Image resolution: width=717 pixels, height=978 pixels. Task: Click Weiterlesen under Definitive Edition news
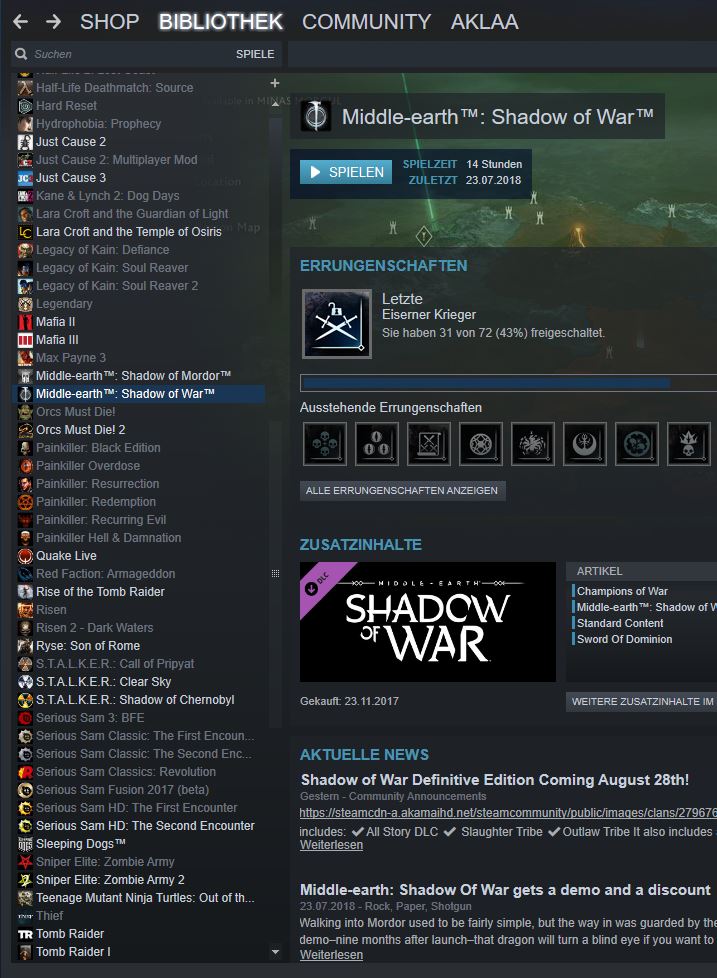click(x=331, y=845)
